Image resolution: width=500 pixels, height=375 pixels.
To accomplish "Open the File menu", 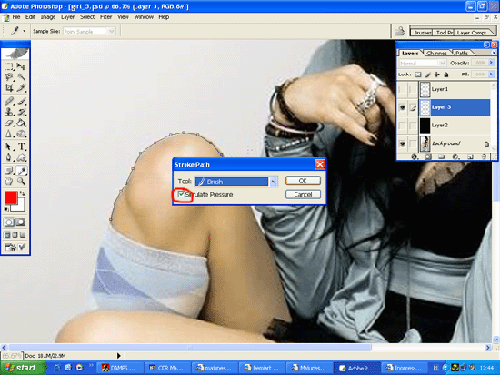I will point(16,17).
